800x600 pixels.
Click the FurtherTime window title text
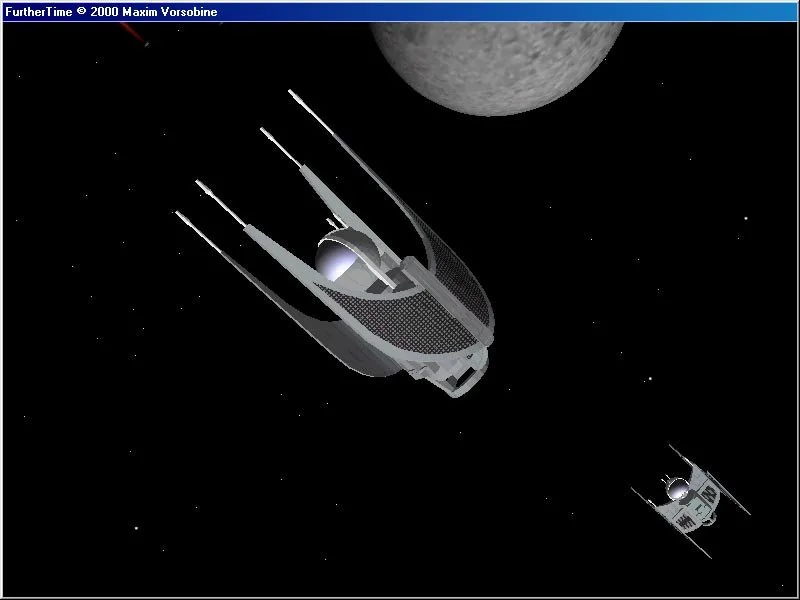(x=110, y=11)
